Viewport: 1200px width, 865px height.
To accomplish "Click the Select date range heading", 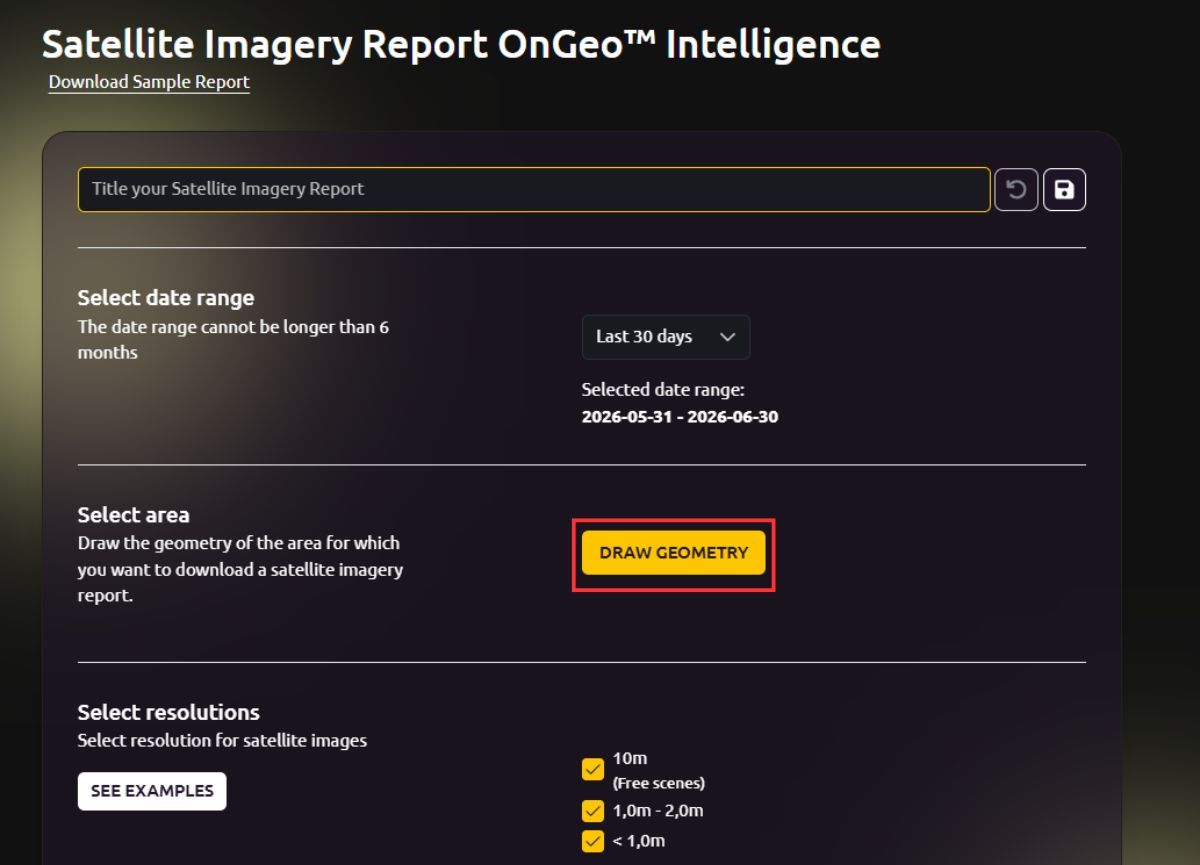I will (166, 298).
